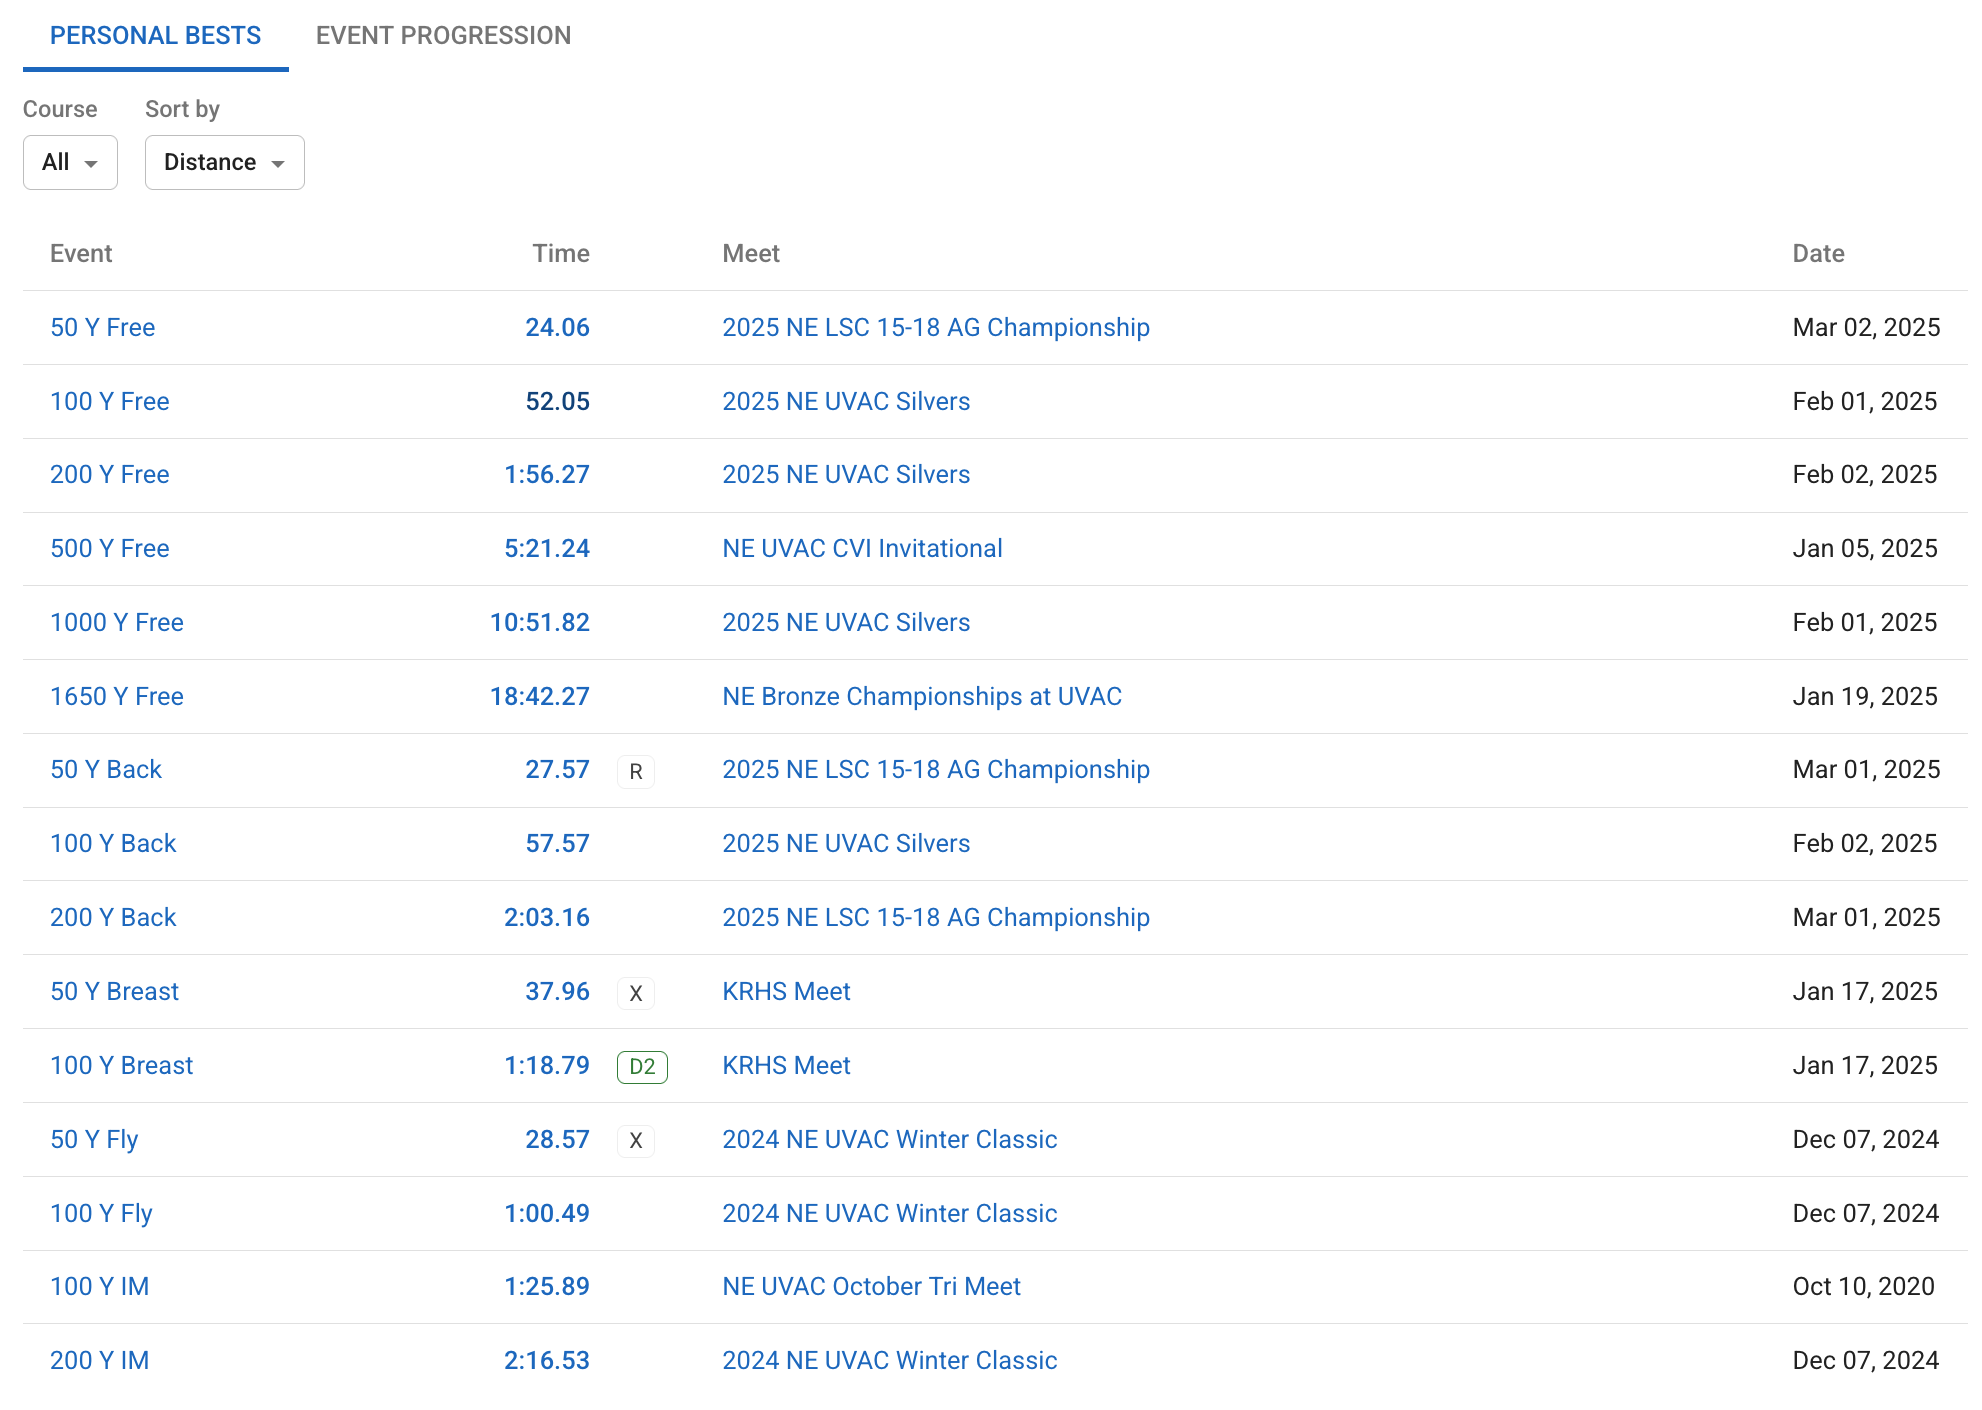
Task: Click the R badge next to 50 Y Back
Action: coord(635,772)
